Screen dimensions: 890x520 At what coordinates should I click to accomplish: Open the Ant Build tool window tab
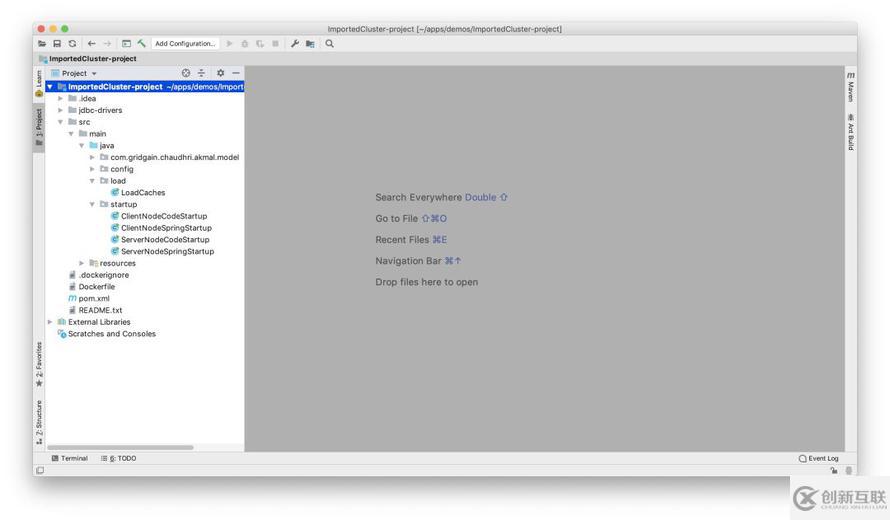(x=850, y=132)
